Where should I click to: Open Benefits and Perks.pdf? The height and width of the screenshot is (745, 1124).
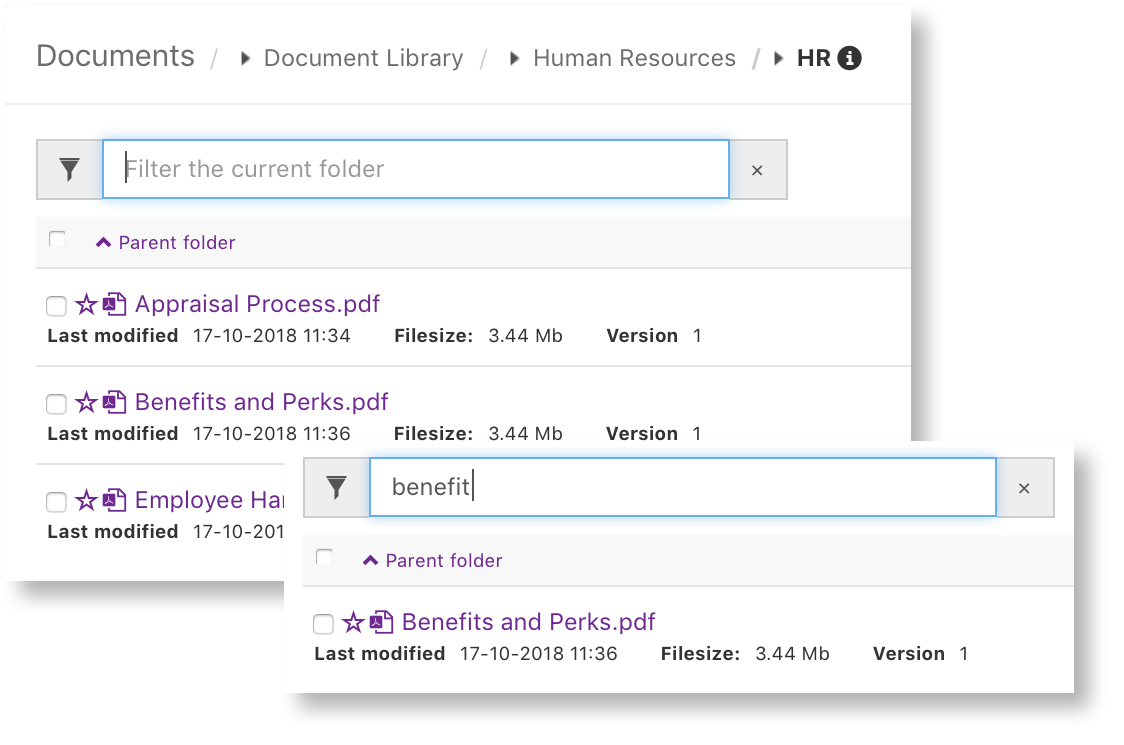(261, 401)
